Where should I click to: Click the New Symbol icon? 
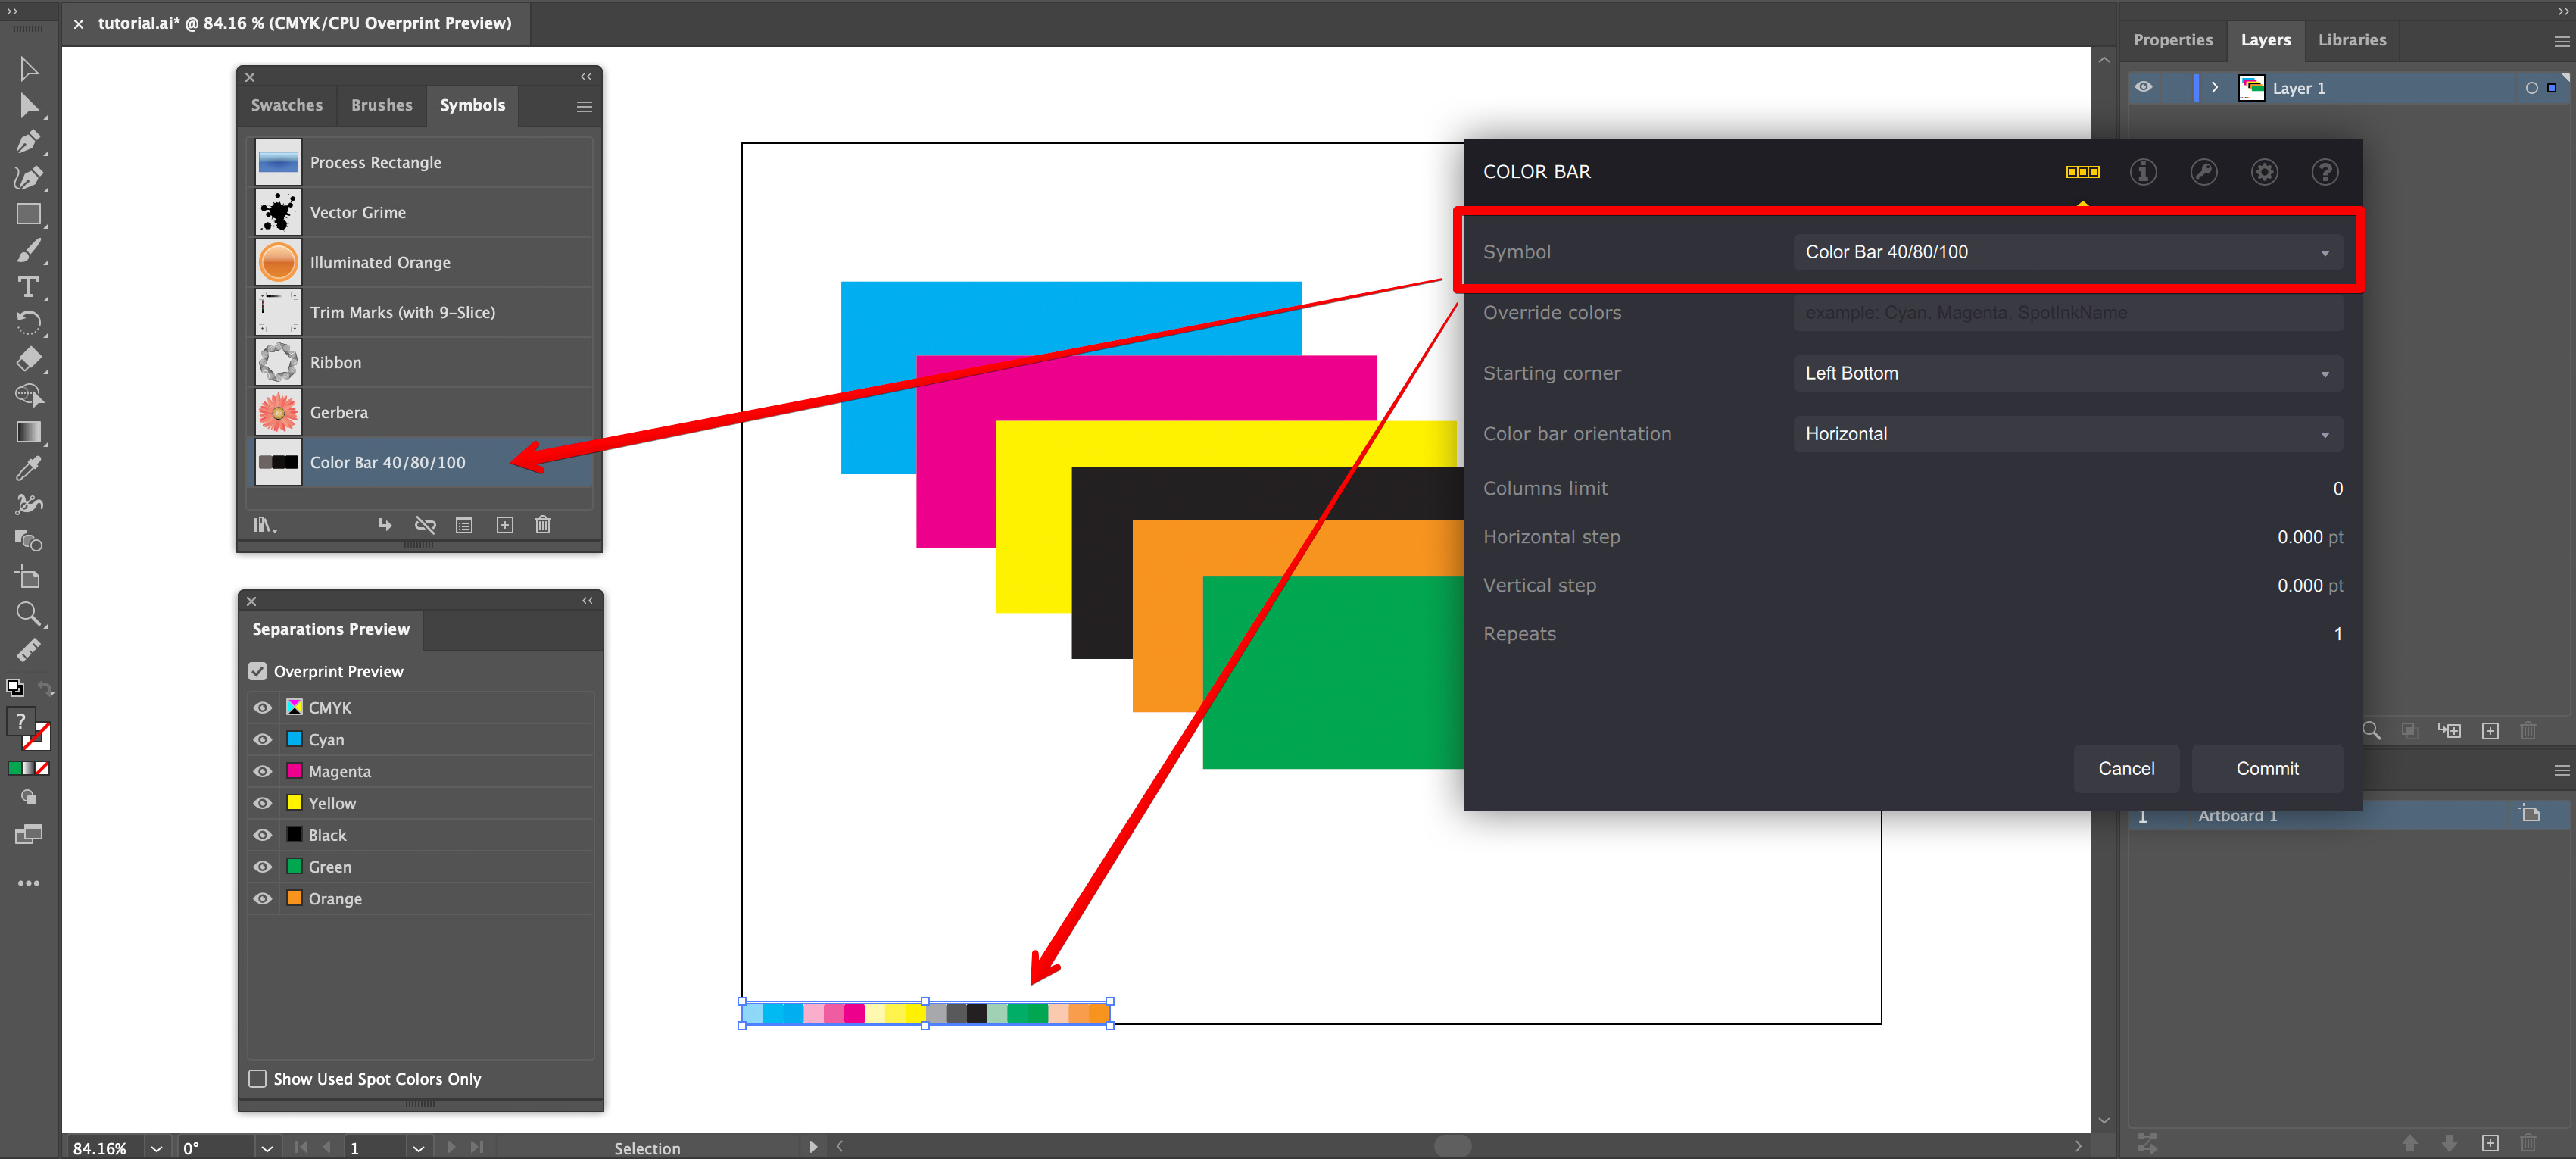click(505, 524)
